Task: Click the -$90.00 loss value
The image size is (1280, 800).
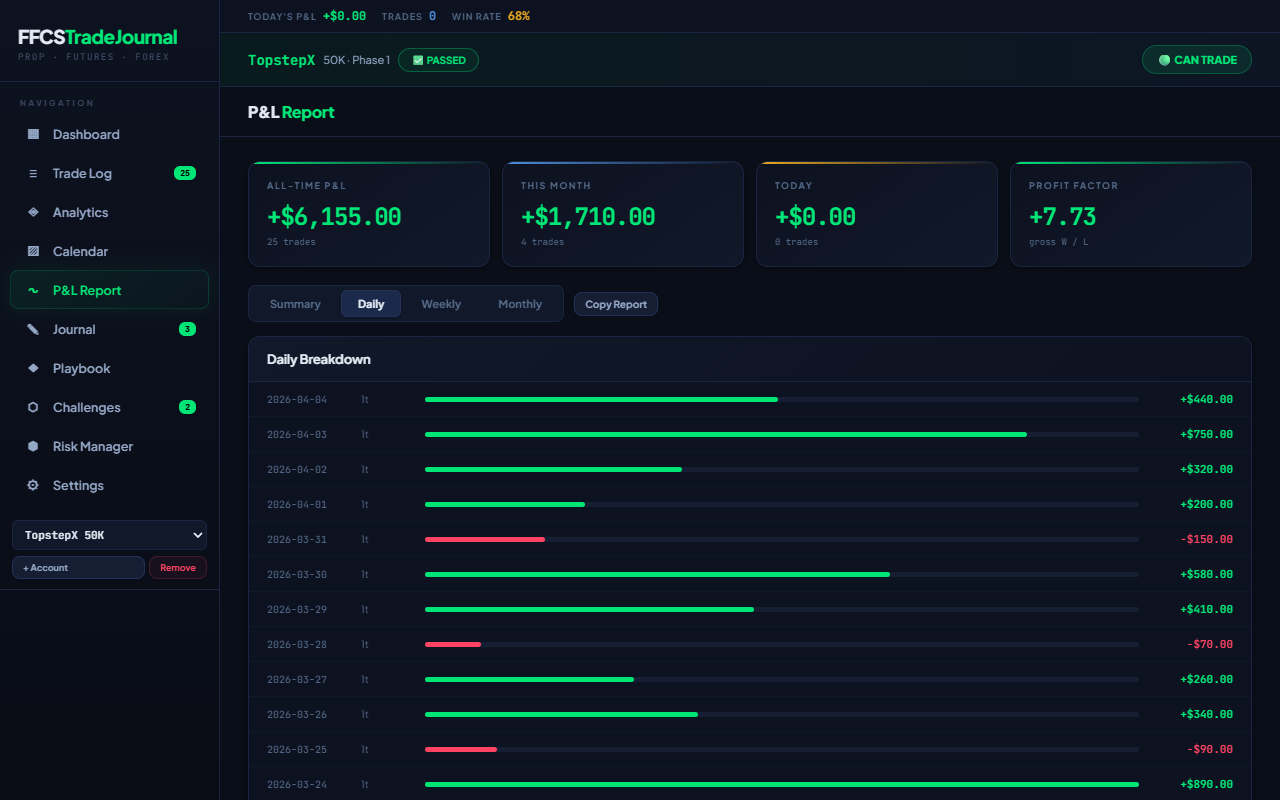Action: pyautogui.click(x=1210, y=749)
